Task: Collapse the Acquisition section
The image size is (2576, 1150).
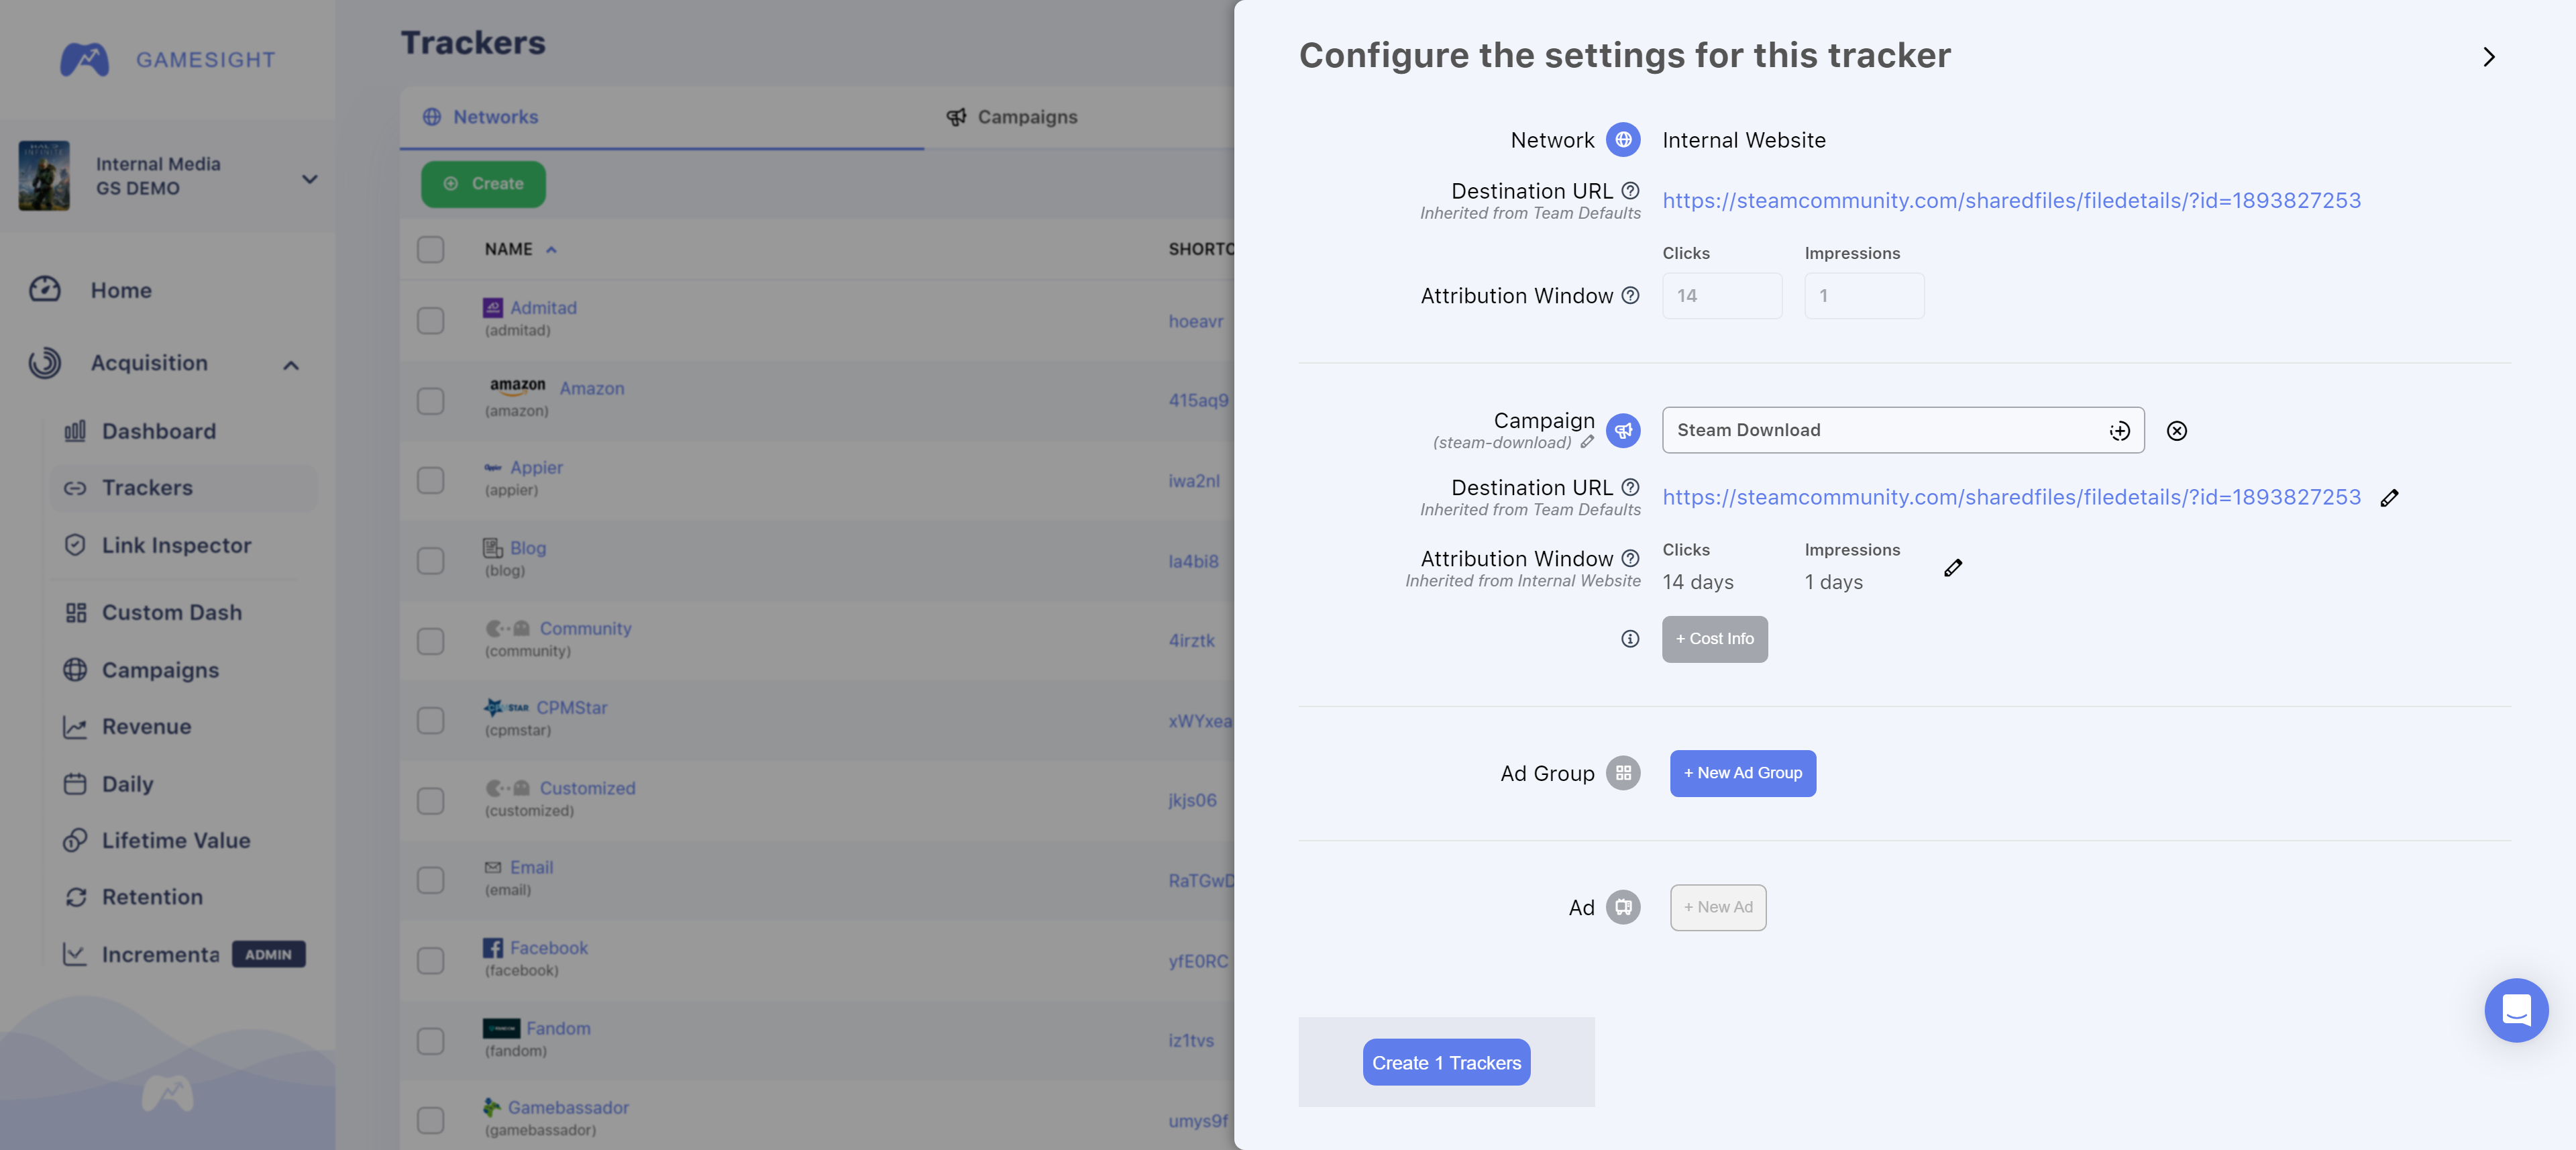Action: pyautogui.click(x=291, y=365)
